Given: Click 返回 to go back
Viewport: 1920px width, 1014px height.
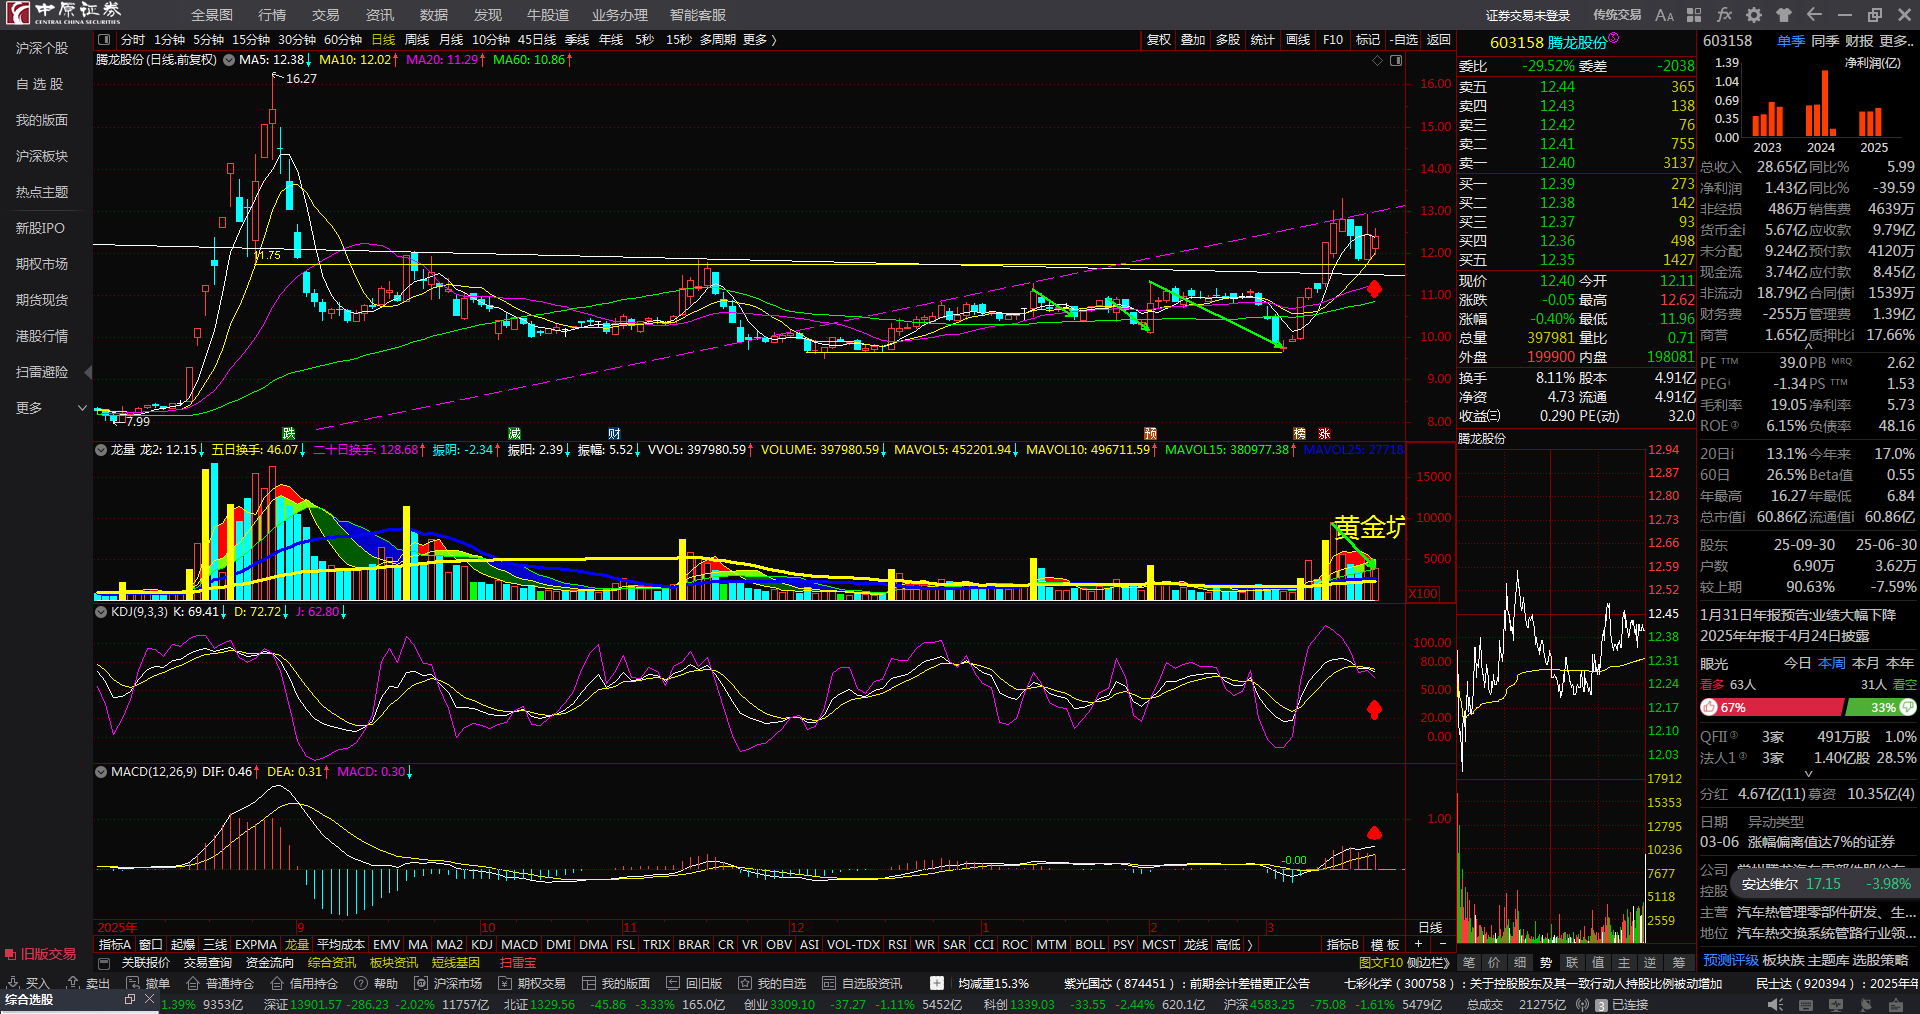Looking at the screenshot, I should [x=1438, y=40].
